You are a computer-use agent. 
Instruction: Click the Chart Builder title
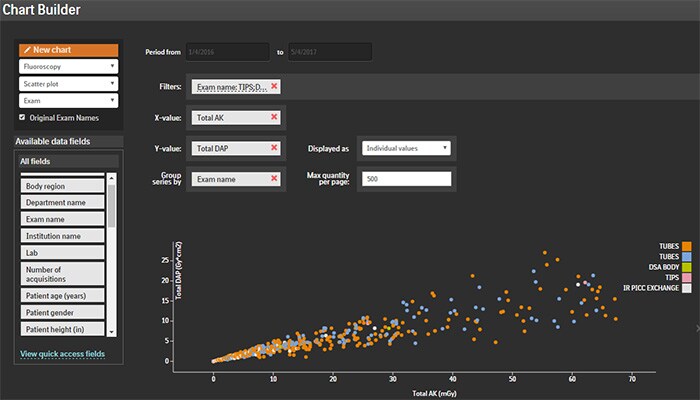[41, 9]
